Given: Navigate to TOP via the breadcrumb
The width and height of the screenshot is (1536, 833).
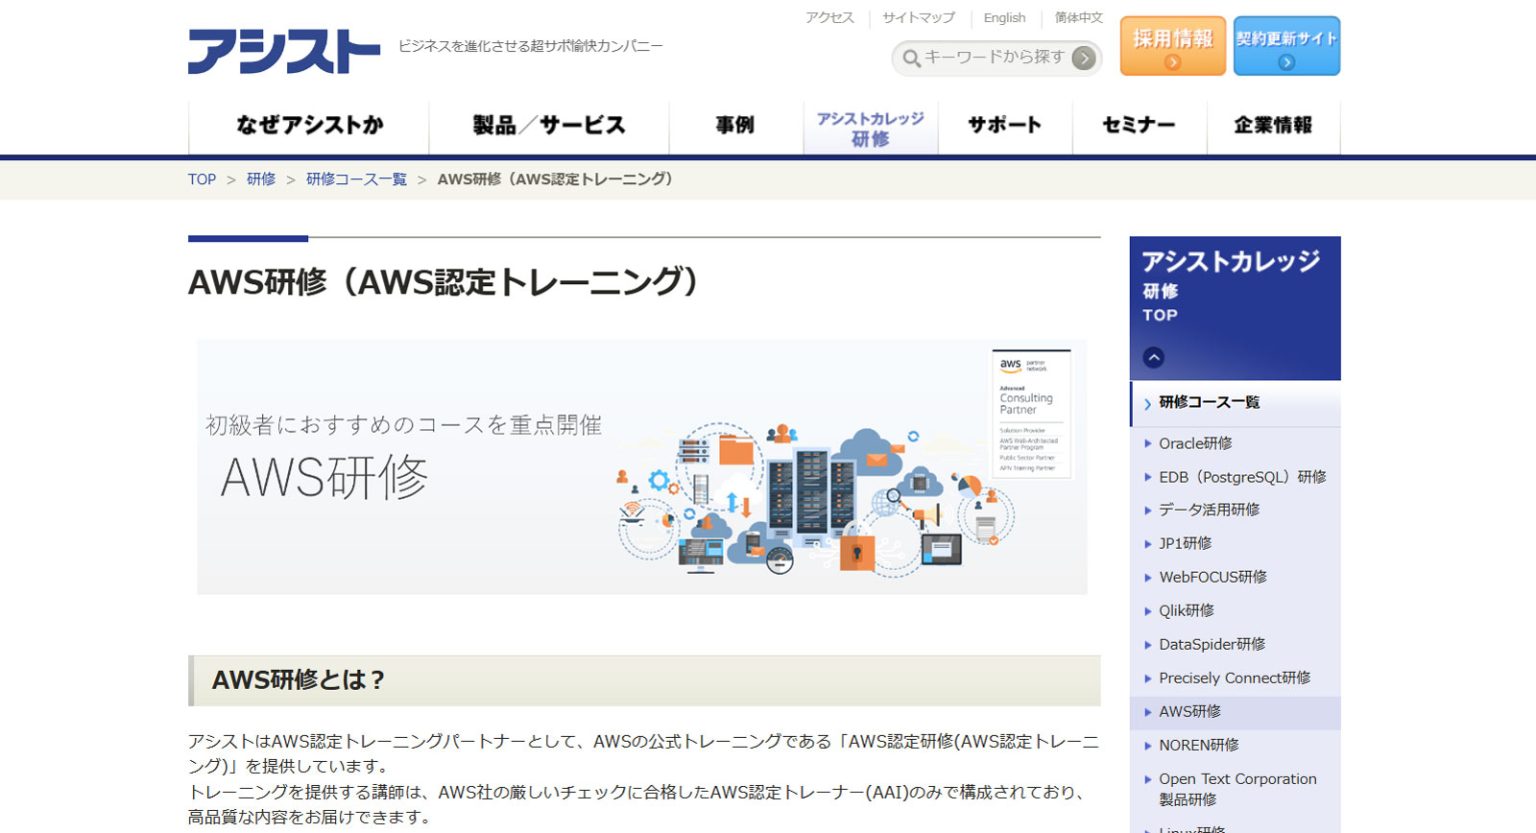Looking at the screenshot, I should 201,179.
